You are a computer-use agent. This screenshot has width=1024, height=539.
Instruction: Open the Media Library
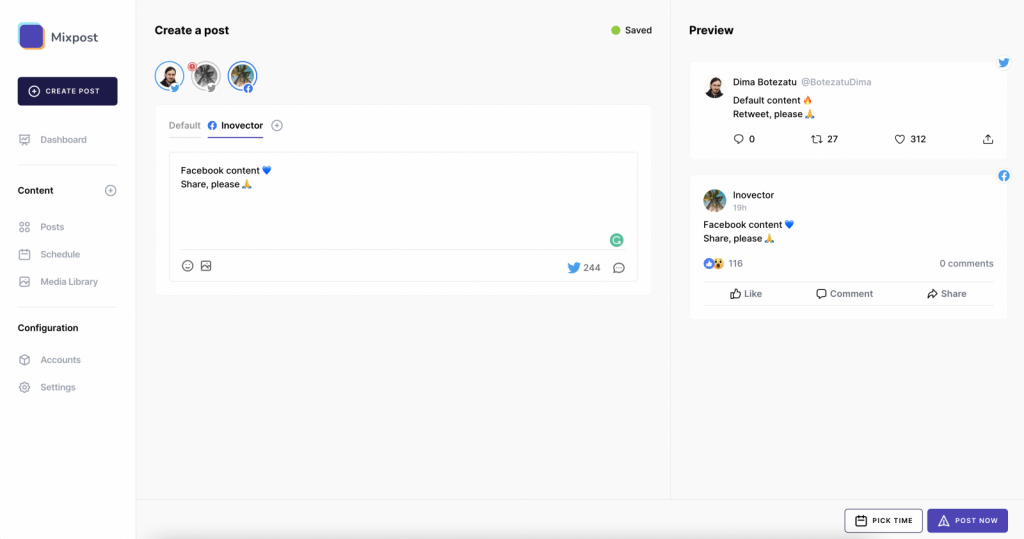(69, 282)
